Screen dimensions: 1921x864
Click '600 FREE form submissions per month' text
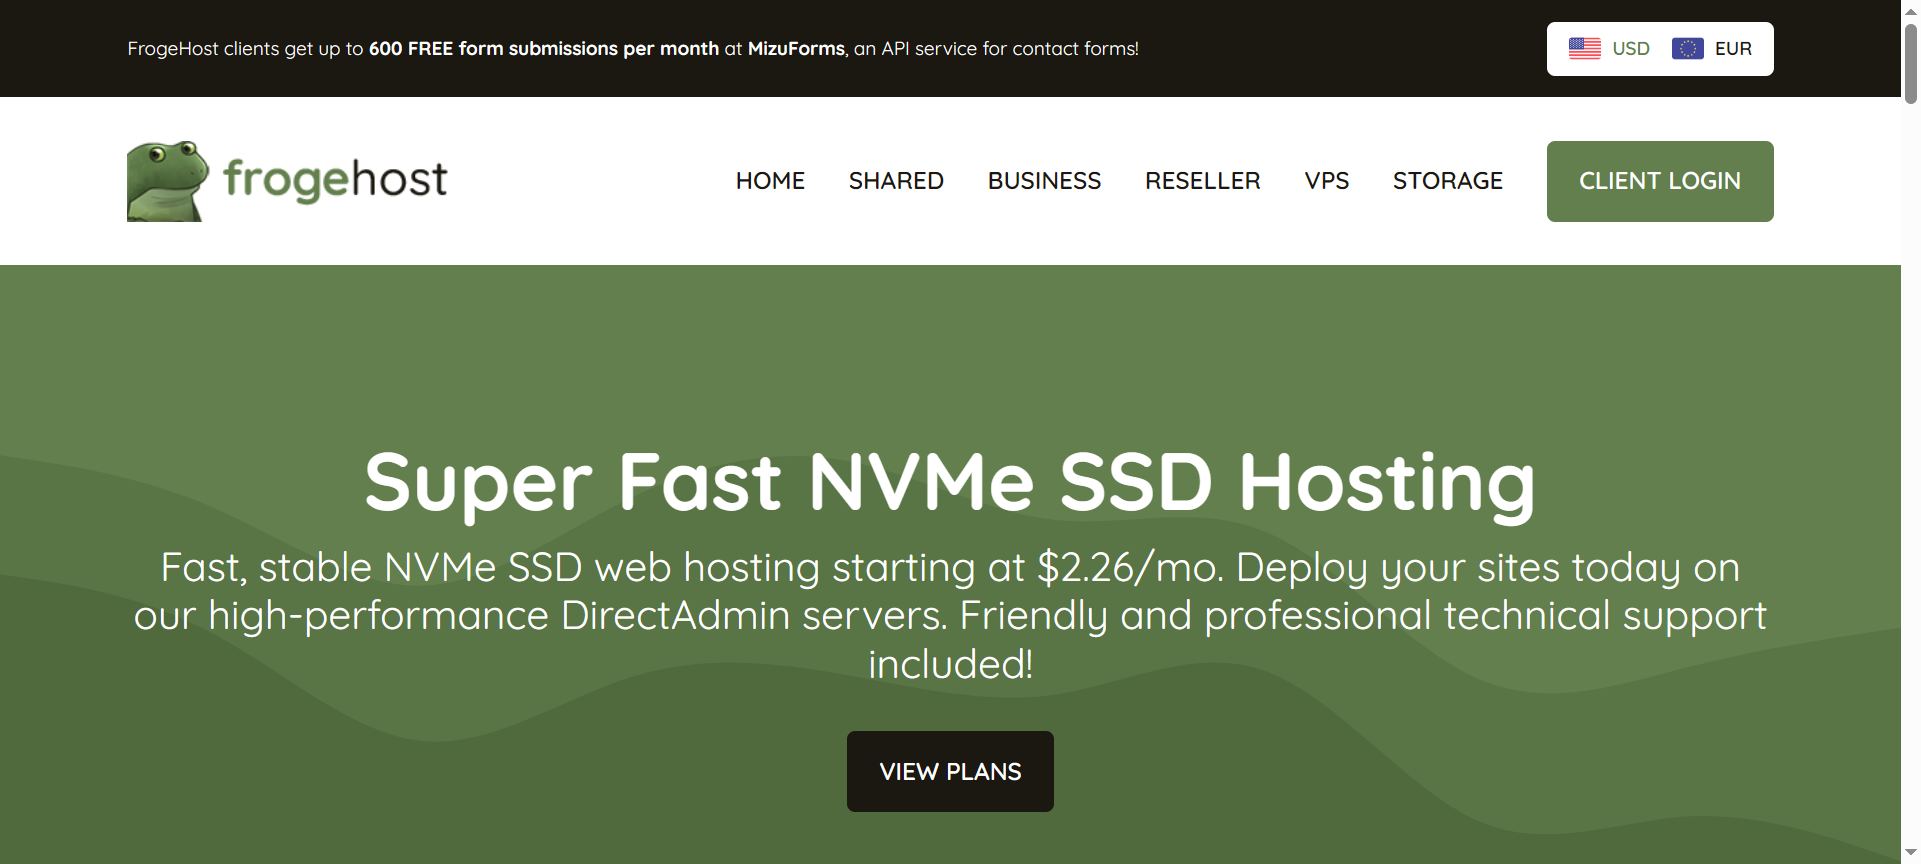544,49
